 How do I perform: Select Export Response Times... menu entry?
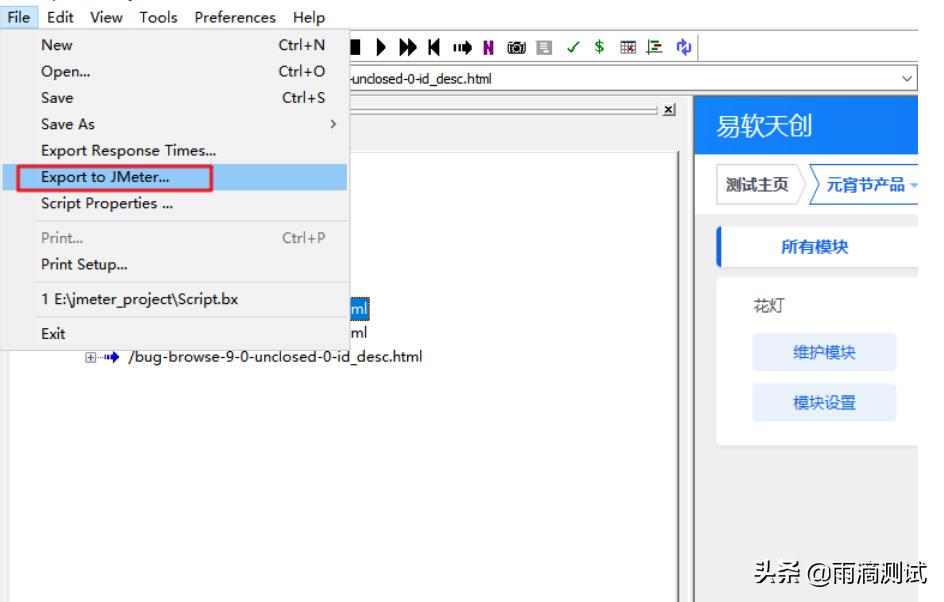pyautogui.click(x=175, y=150)
